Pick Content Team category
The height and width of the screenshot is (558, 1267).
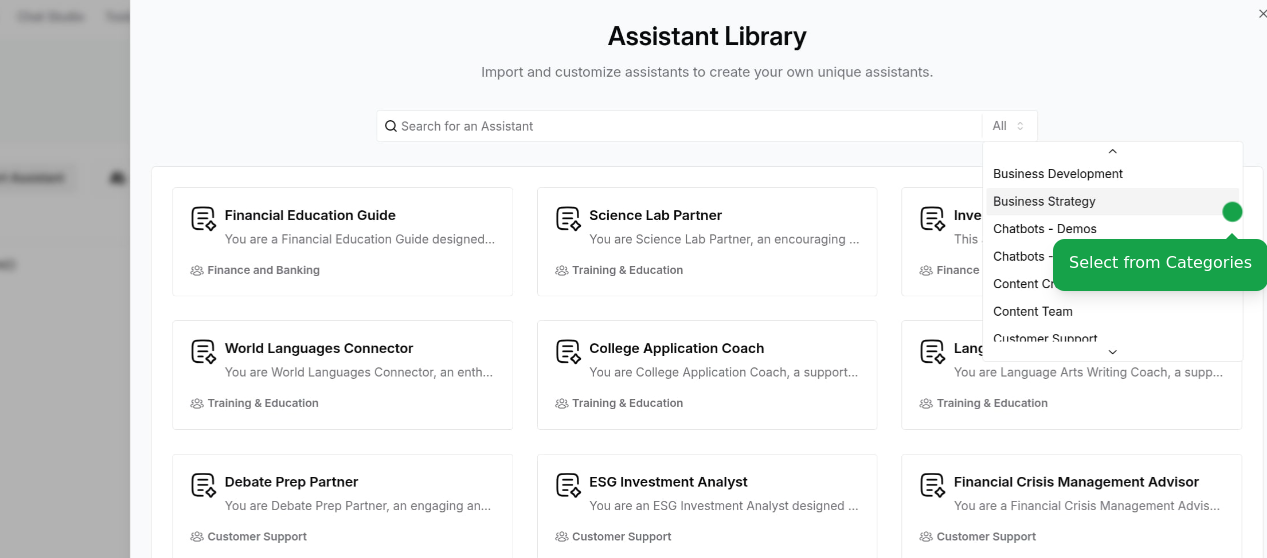pyautogui.click(x=1112, y=311)
